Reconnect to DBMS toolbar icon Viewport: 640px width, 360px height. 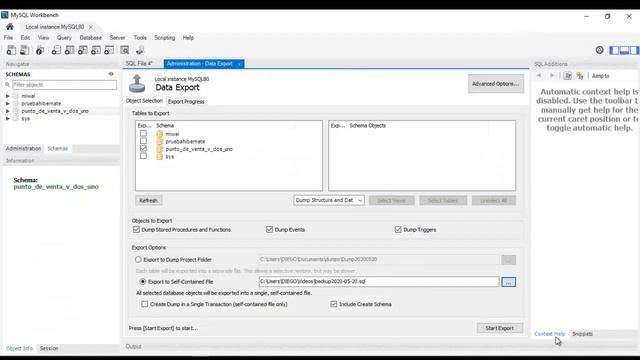pos(140,50)
